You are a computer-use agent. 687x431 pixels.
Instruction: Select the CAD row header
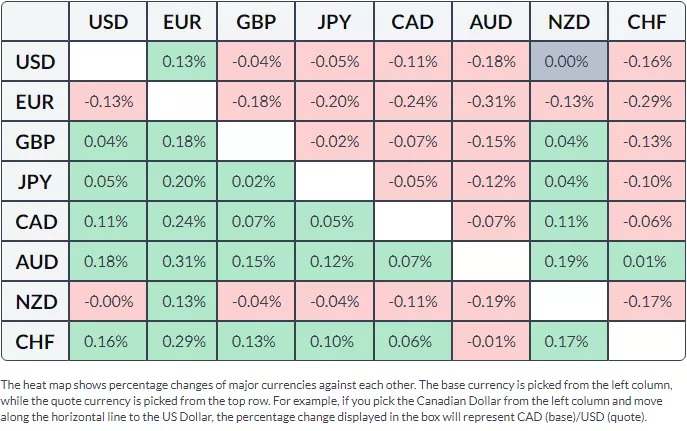coord(35,221)
